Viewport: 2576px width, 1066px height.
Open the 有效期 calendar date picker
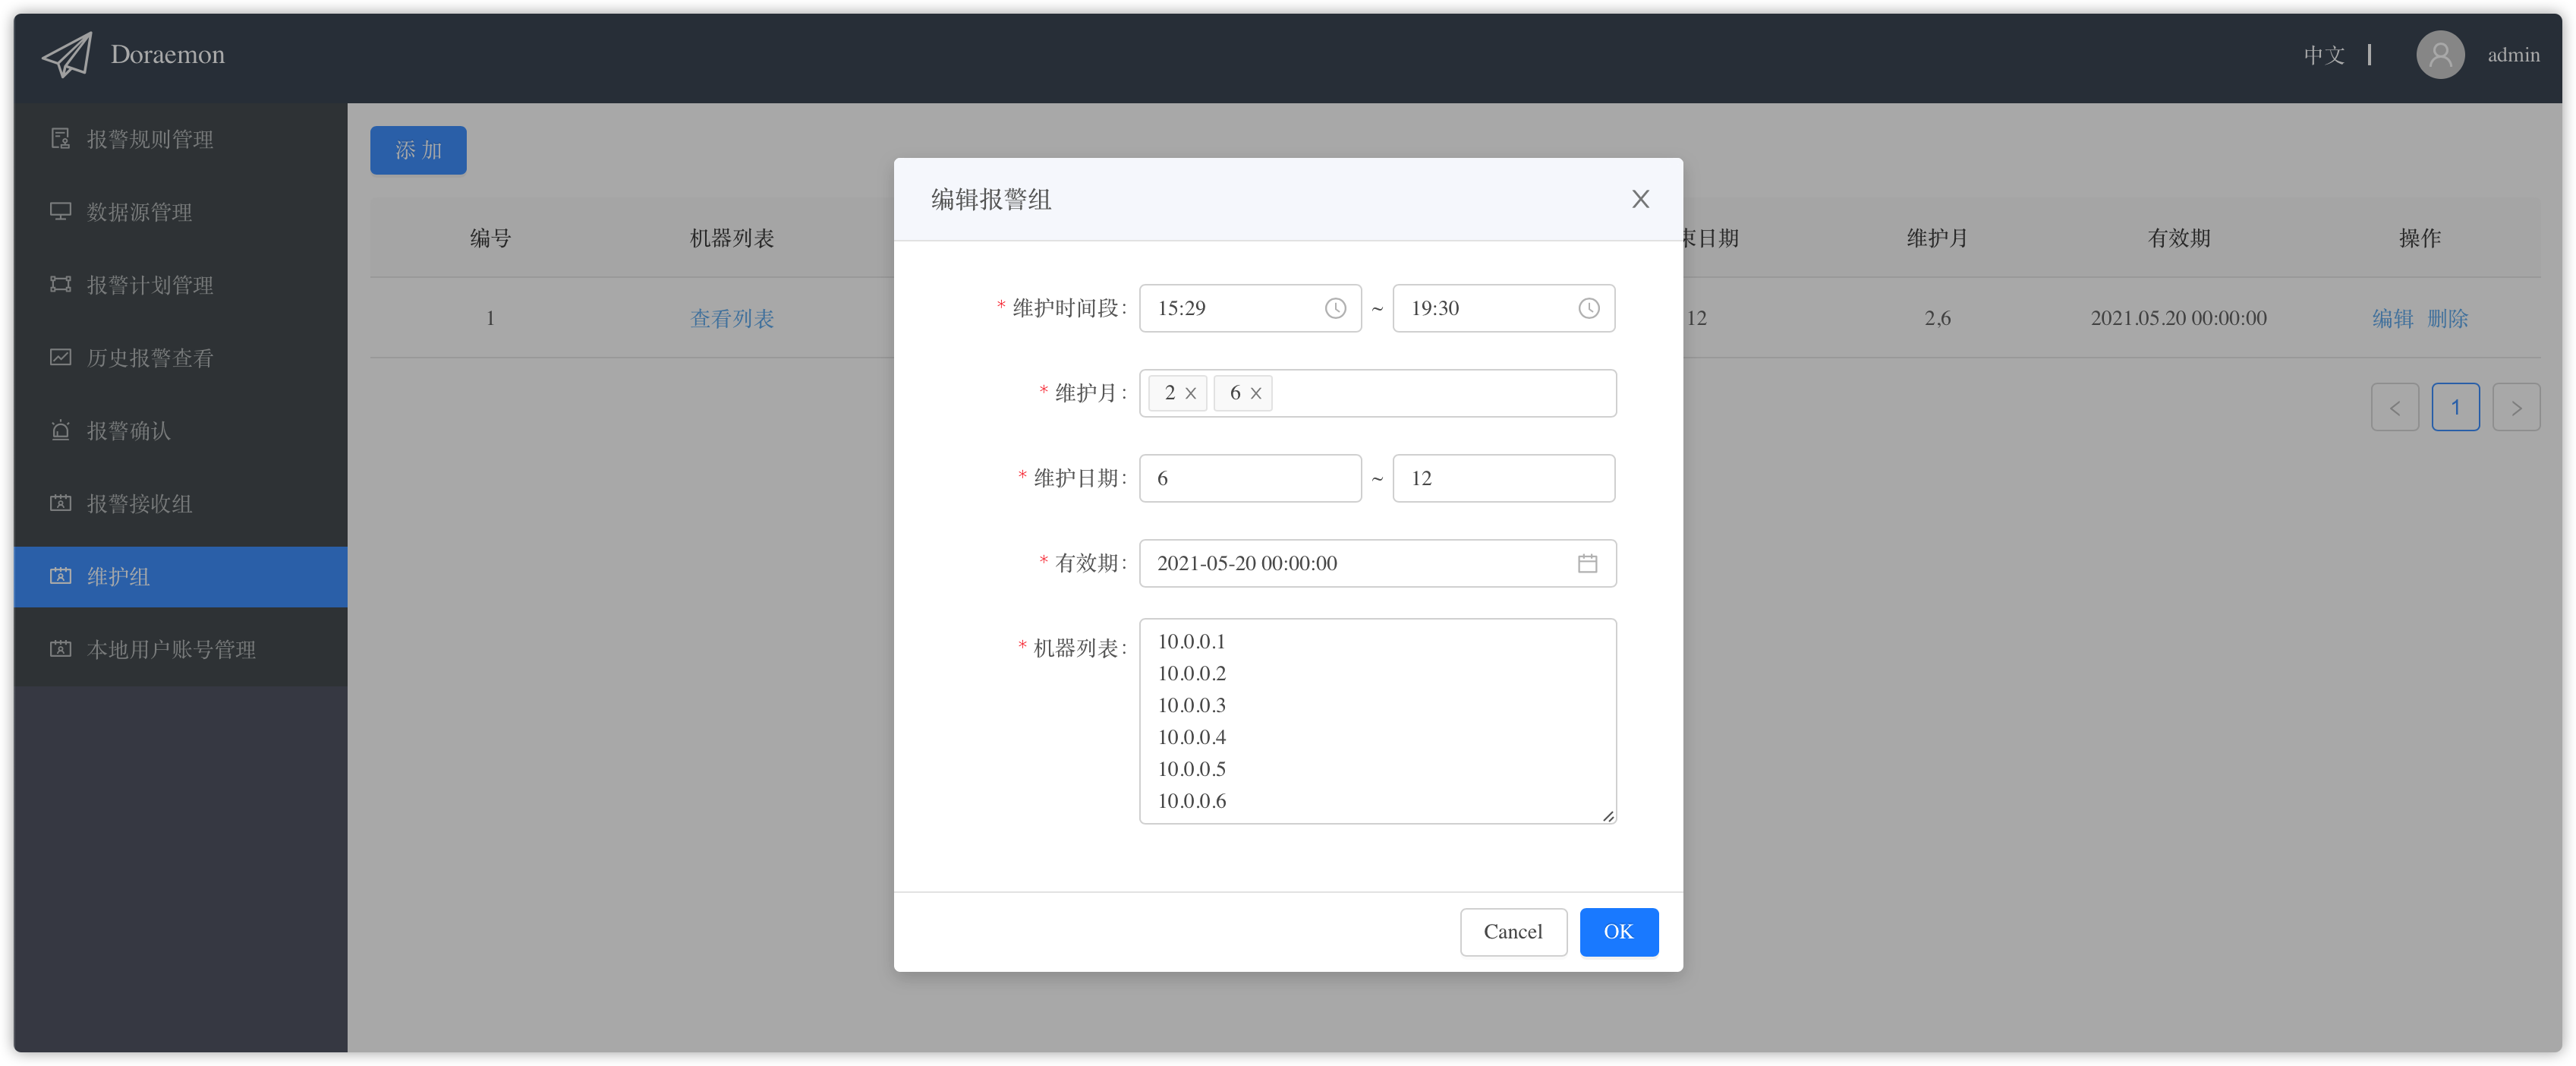tap(1588, 563)
